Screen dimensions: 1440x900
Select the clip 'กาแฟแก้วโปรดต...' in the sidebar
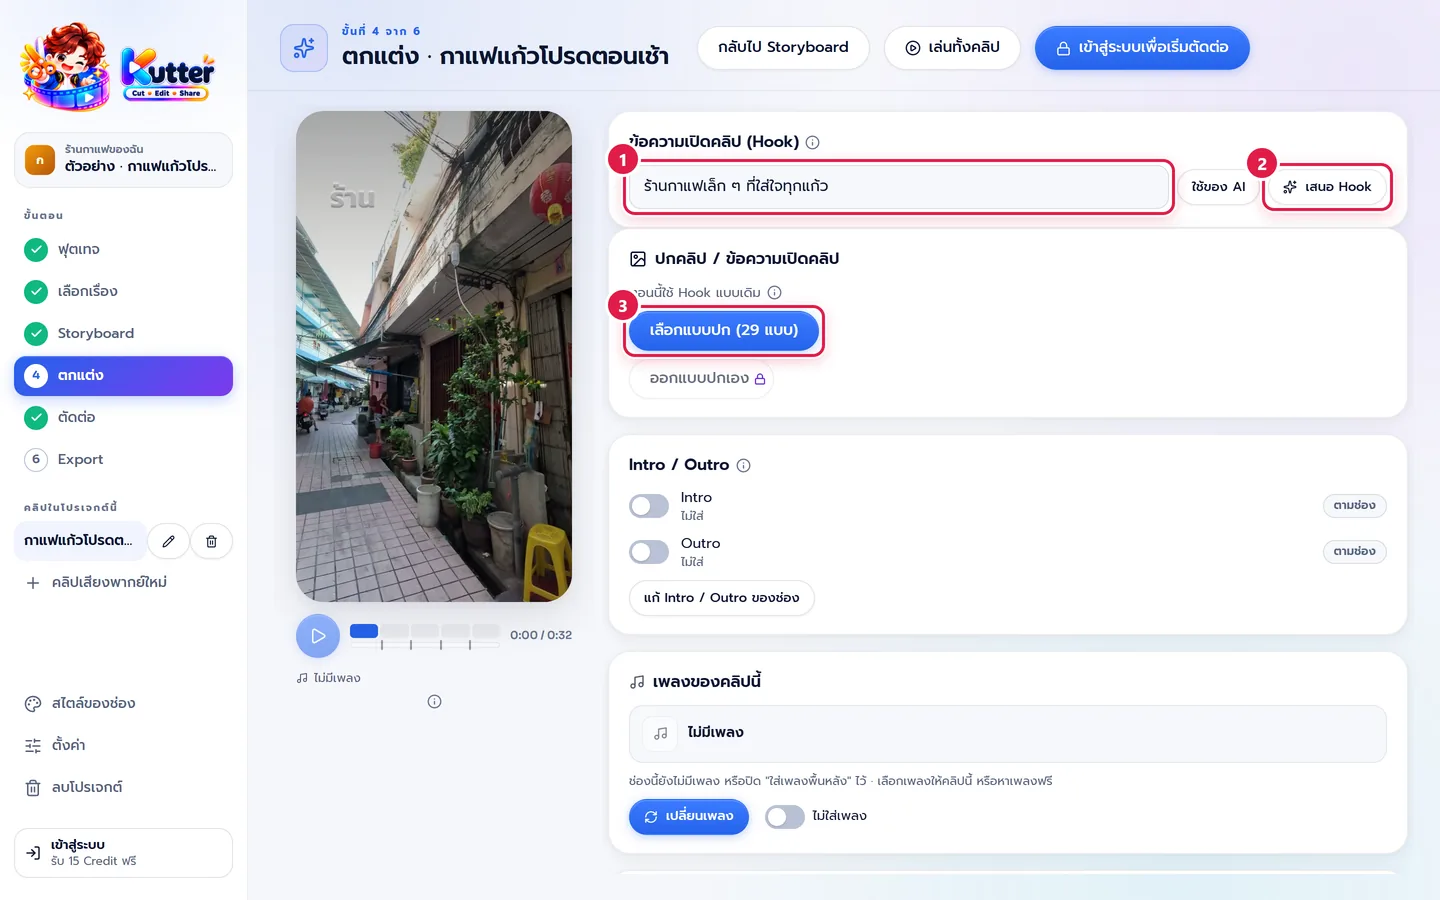pos(80,541)
